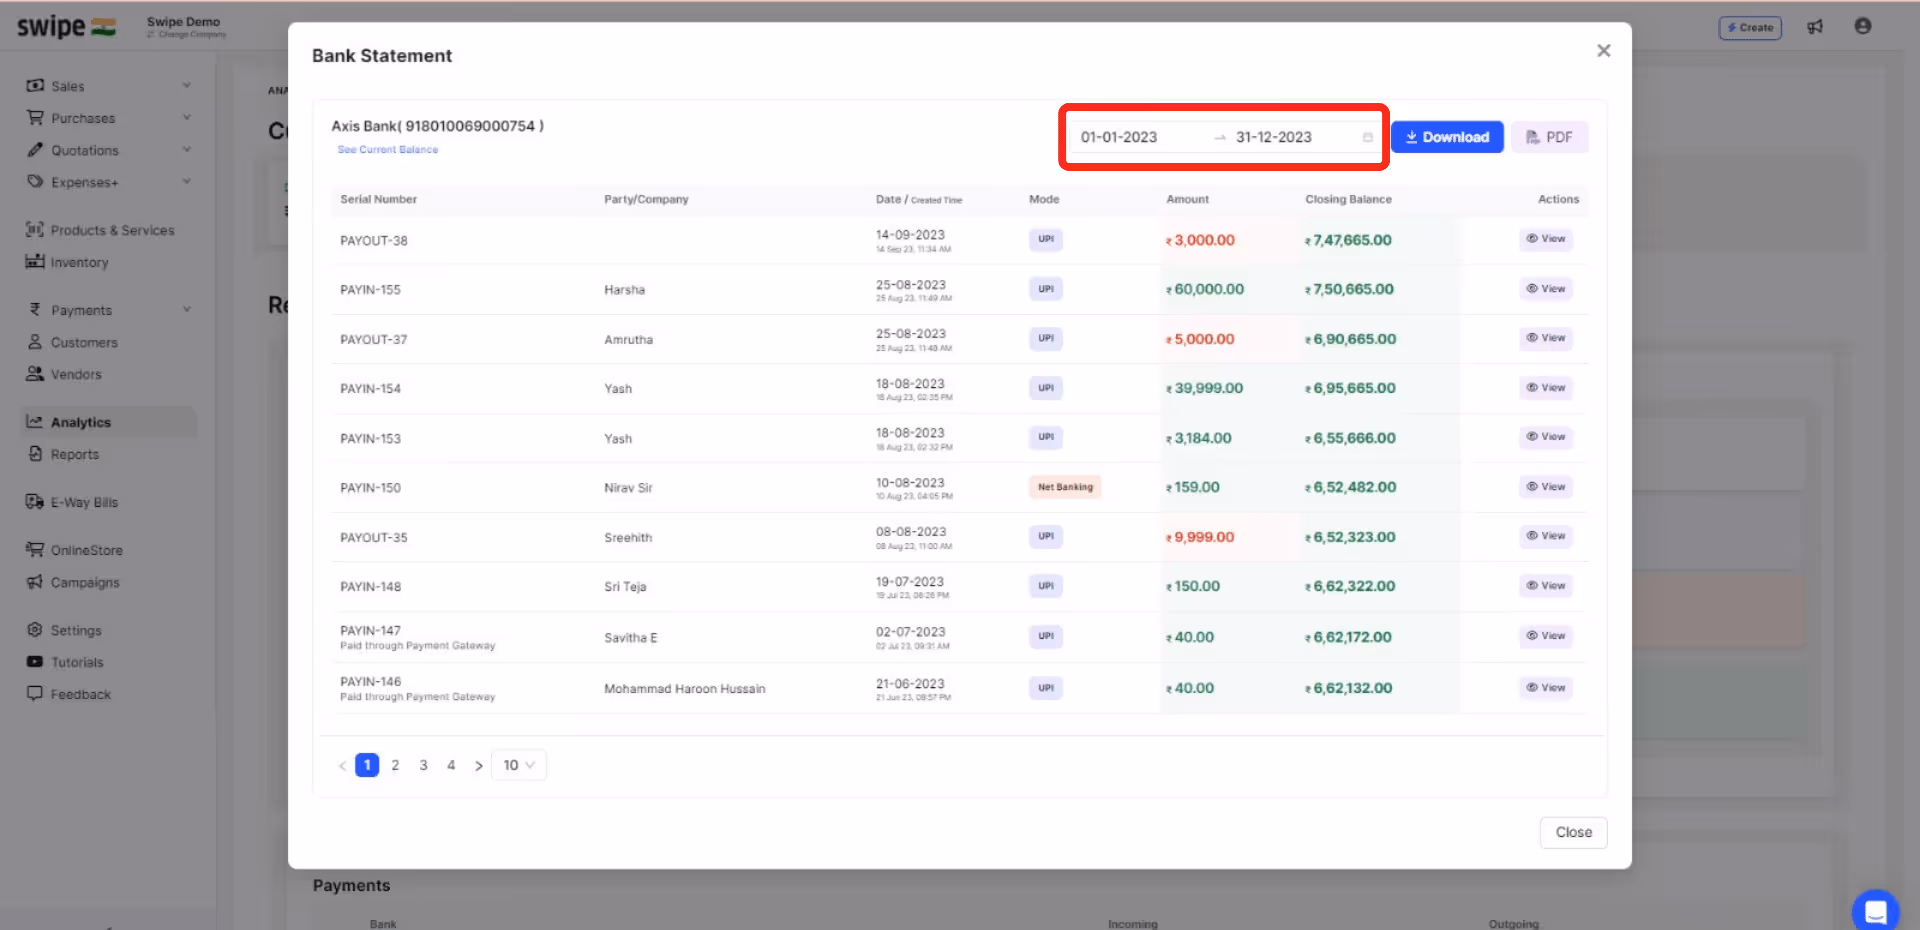Click the calendar icon in date range
Screen dimensions: 1920x930
[x=1367, y=137]
